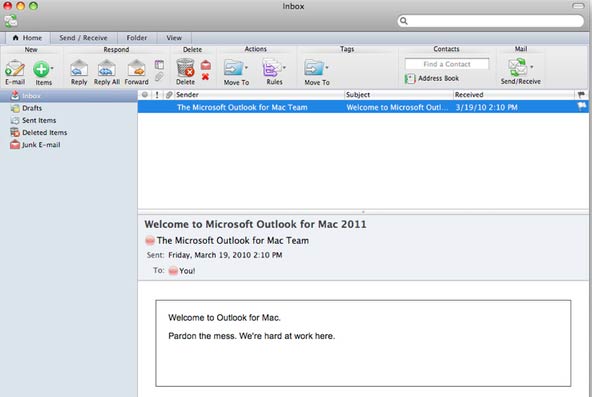Image resolution: width=592 pixels, height=397 pixels.
Task: Compose a new E-mail message
Action: coord(15,72)
